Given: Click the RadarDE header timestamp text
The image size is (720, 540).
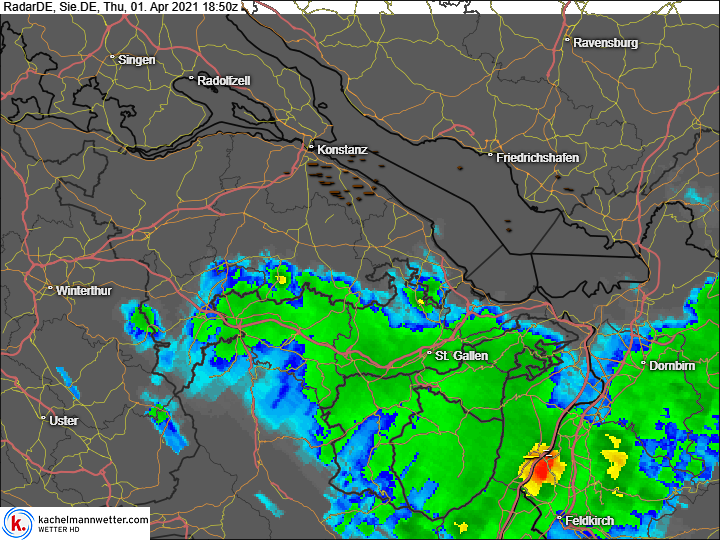Looking at the screenshot, I should pyautogui.click(x=120, y=7).
